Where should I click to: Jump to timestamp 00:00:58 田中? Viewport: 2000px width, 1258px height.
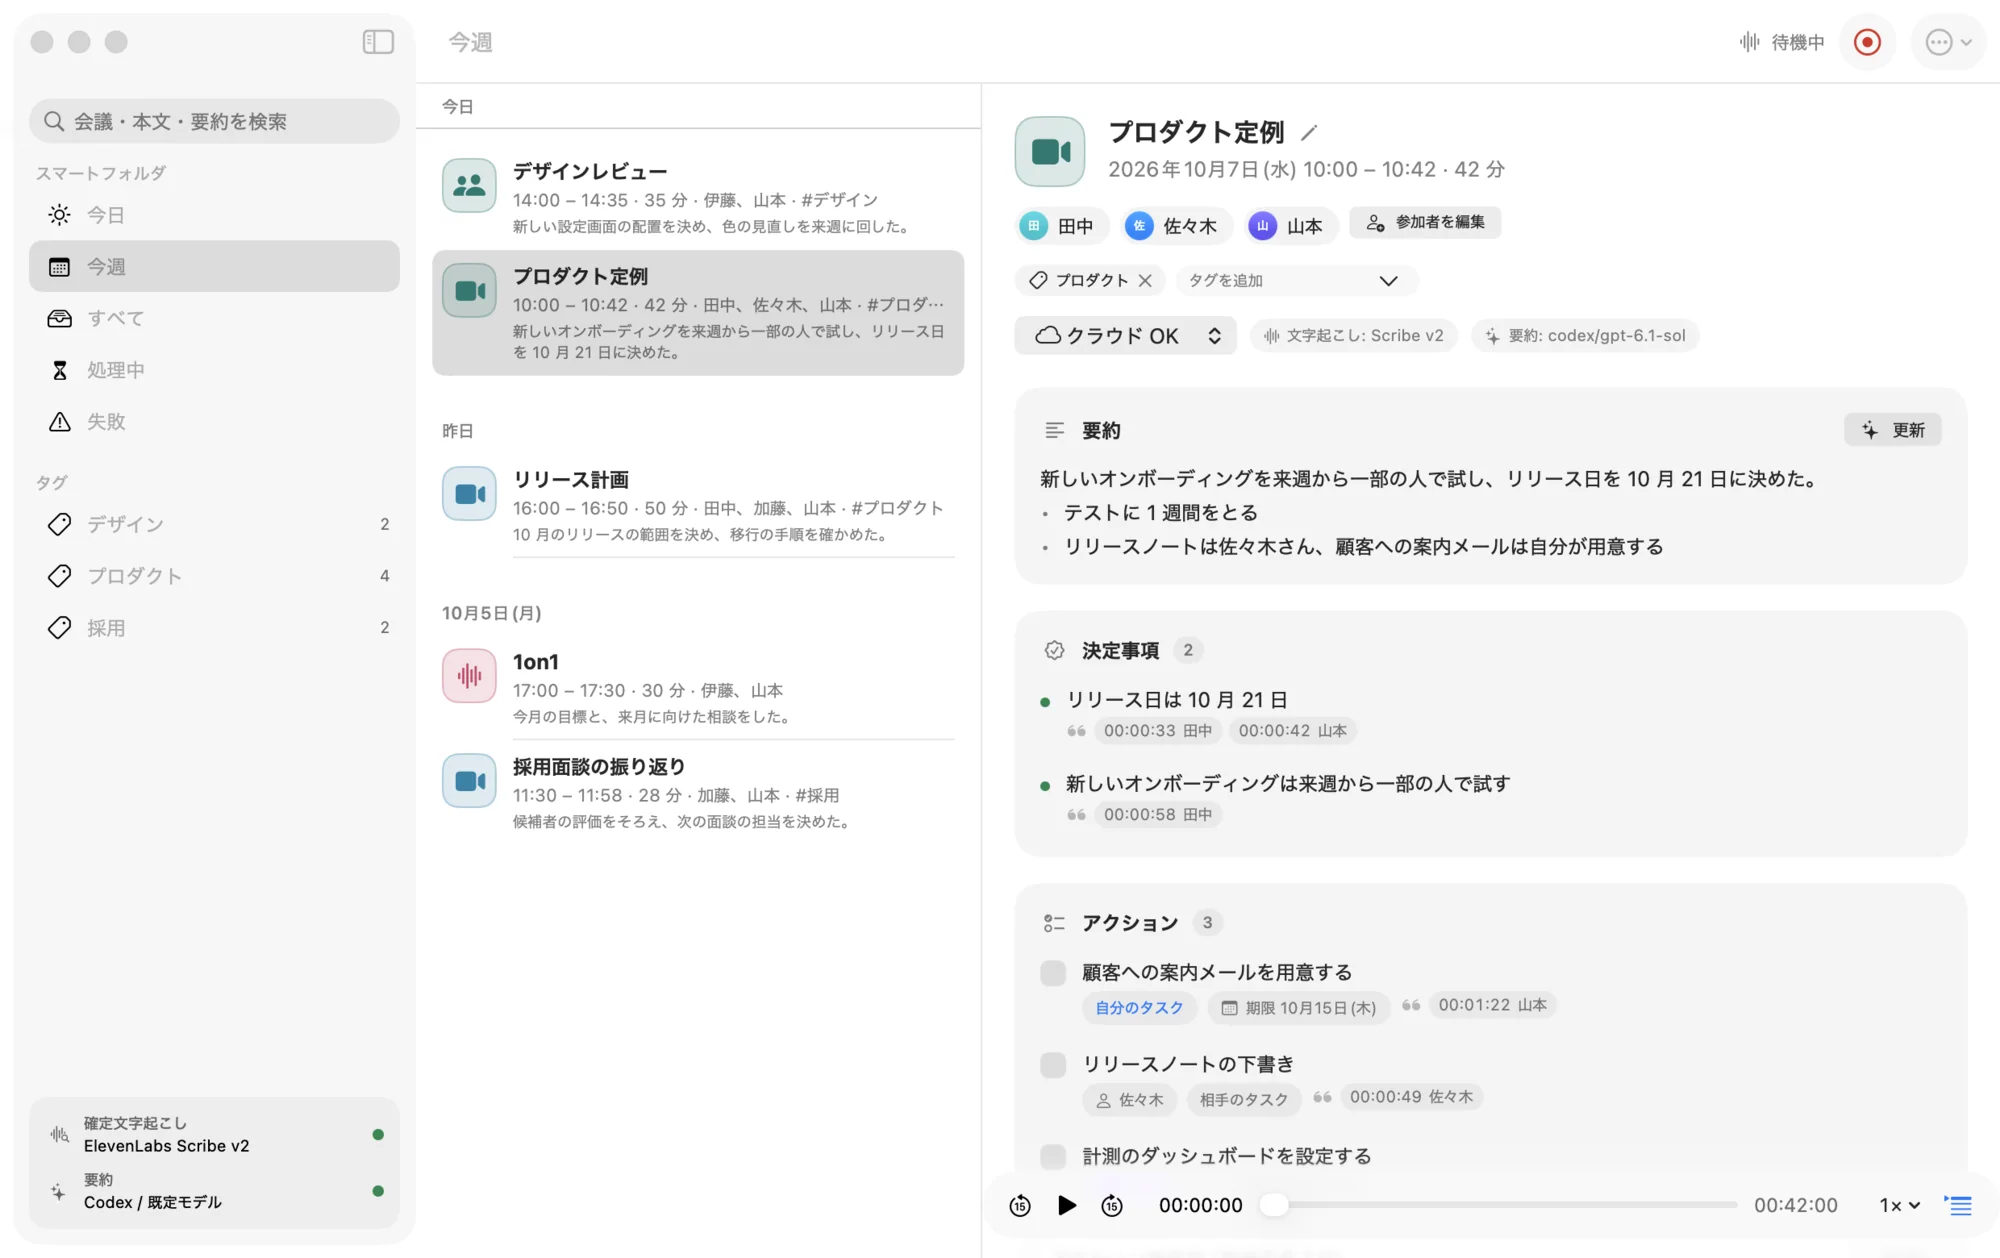(x=1158, y=815)
